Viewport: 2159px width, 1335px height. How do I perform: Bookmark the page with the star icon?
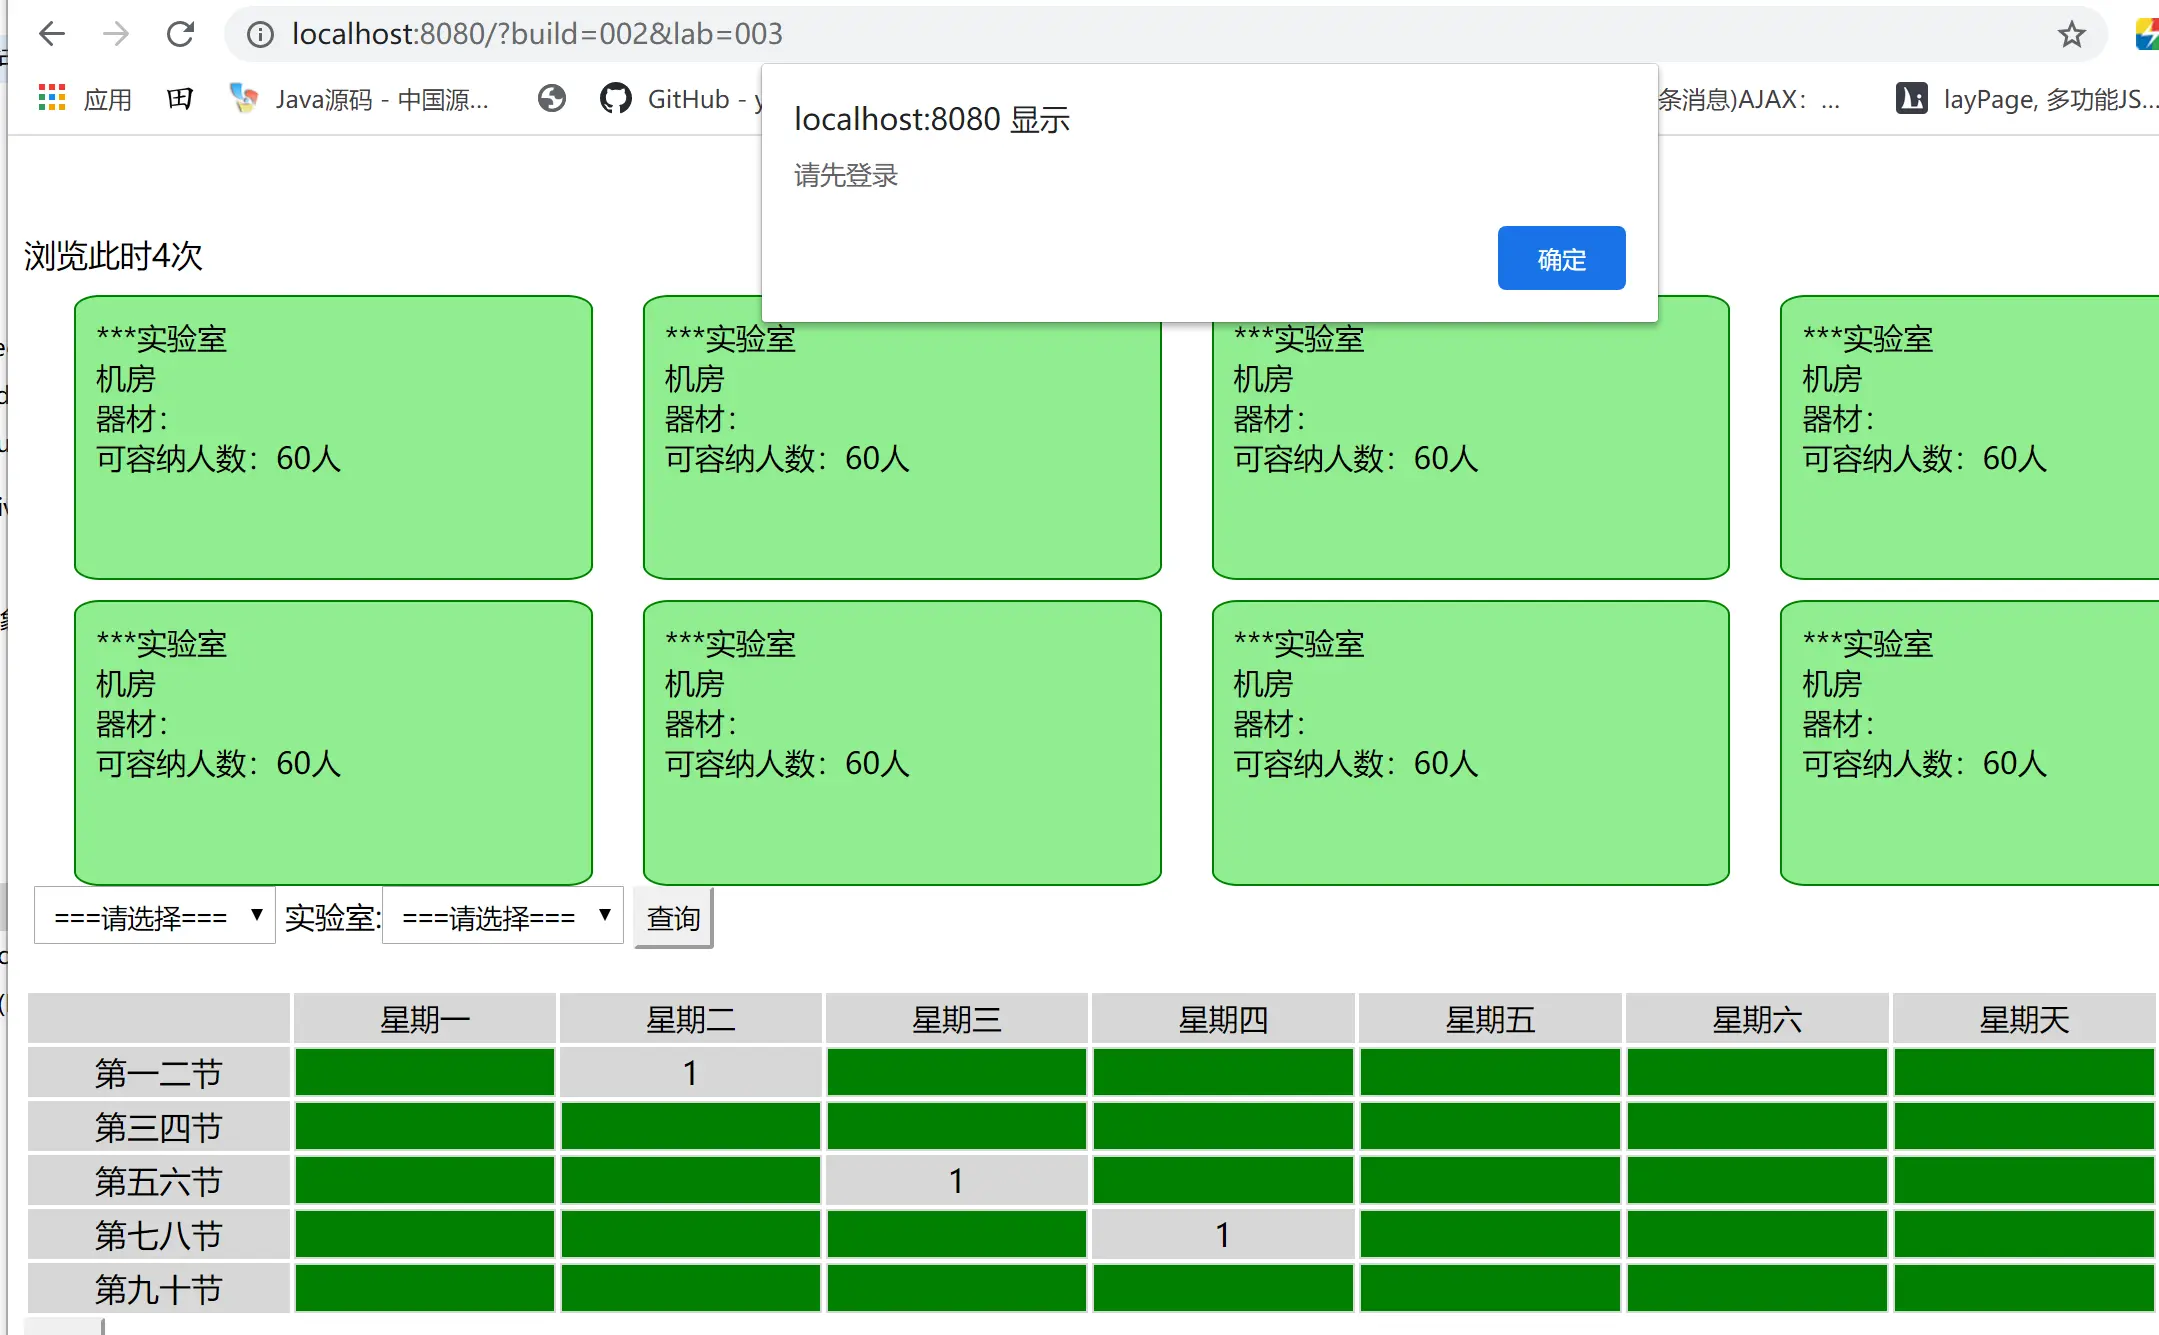click(2071, 35)
